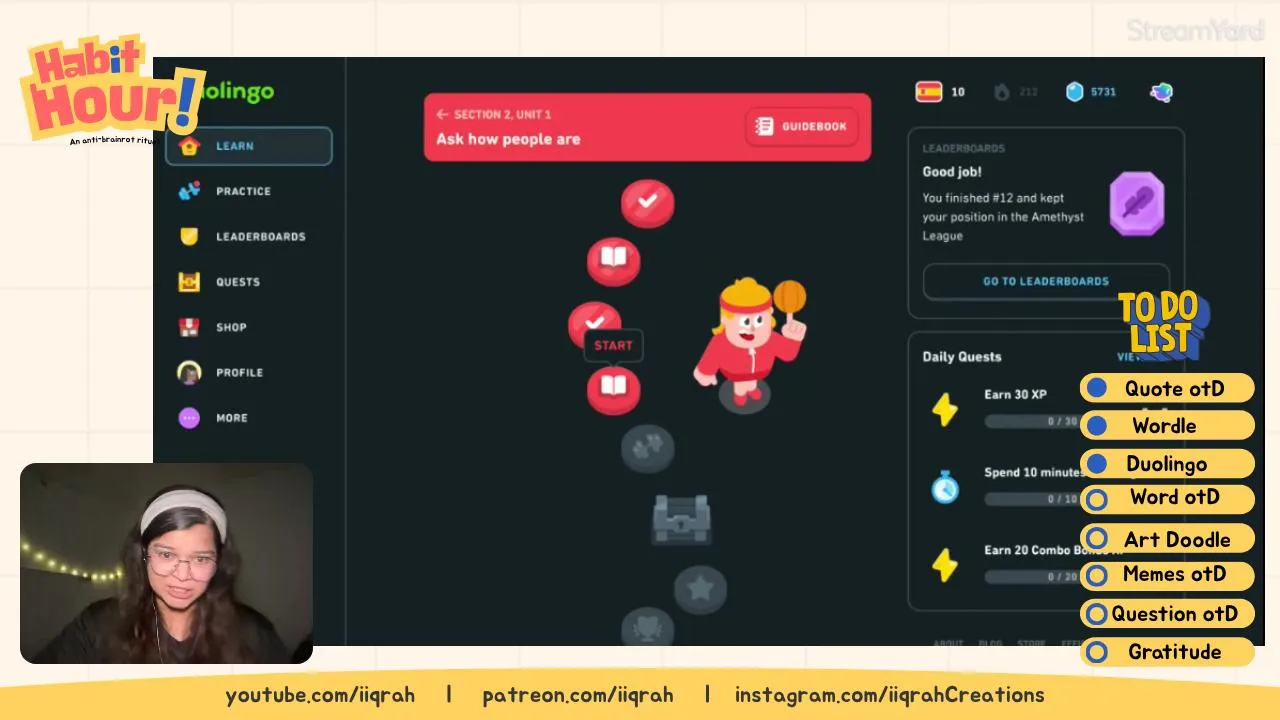The image size is (1280, 720).
Task: Click the blue gems icon
Action: 1074,92
